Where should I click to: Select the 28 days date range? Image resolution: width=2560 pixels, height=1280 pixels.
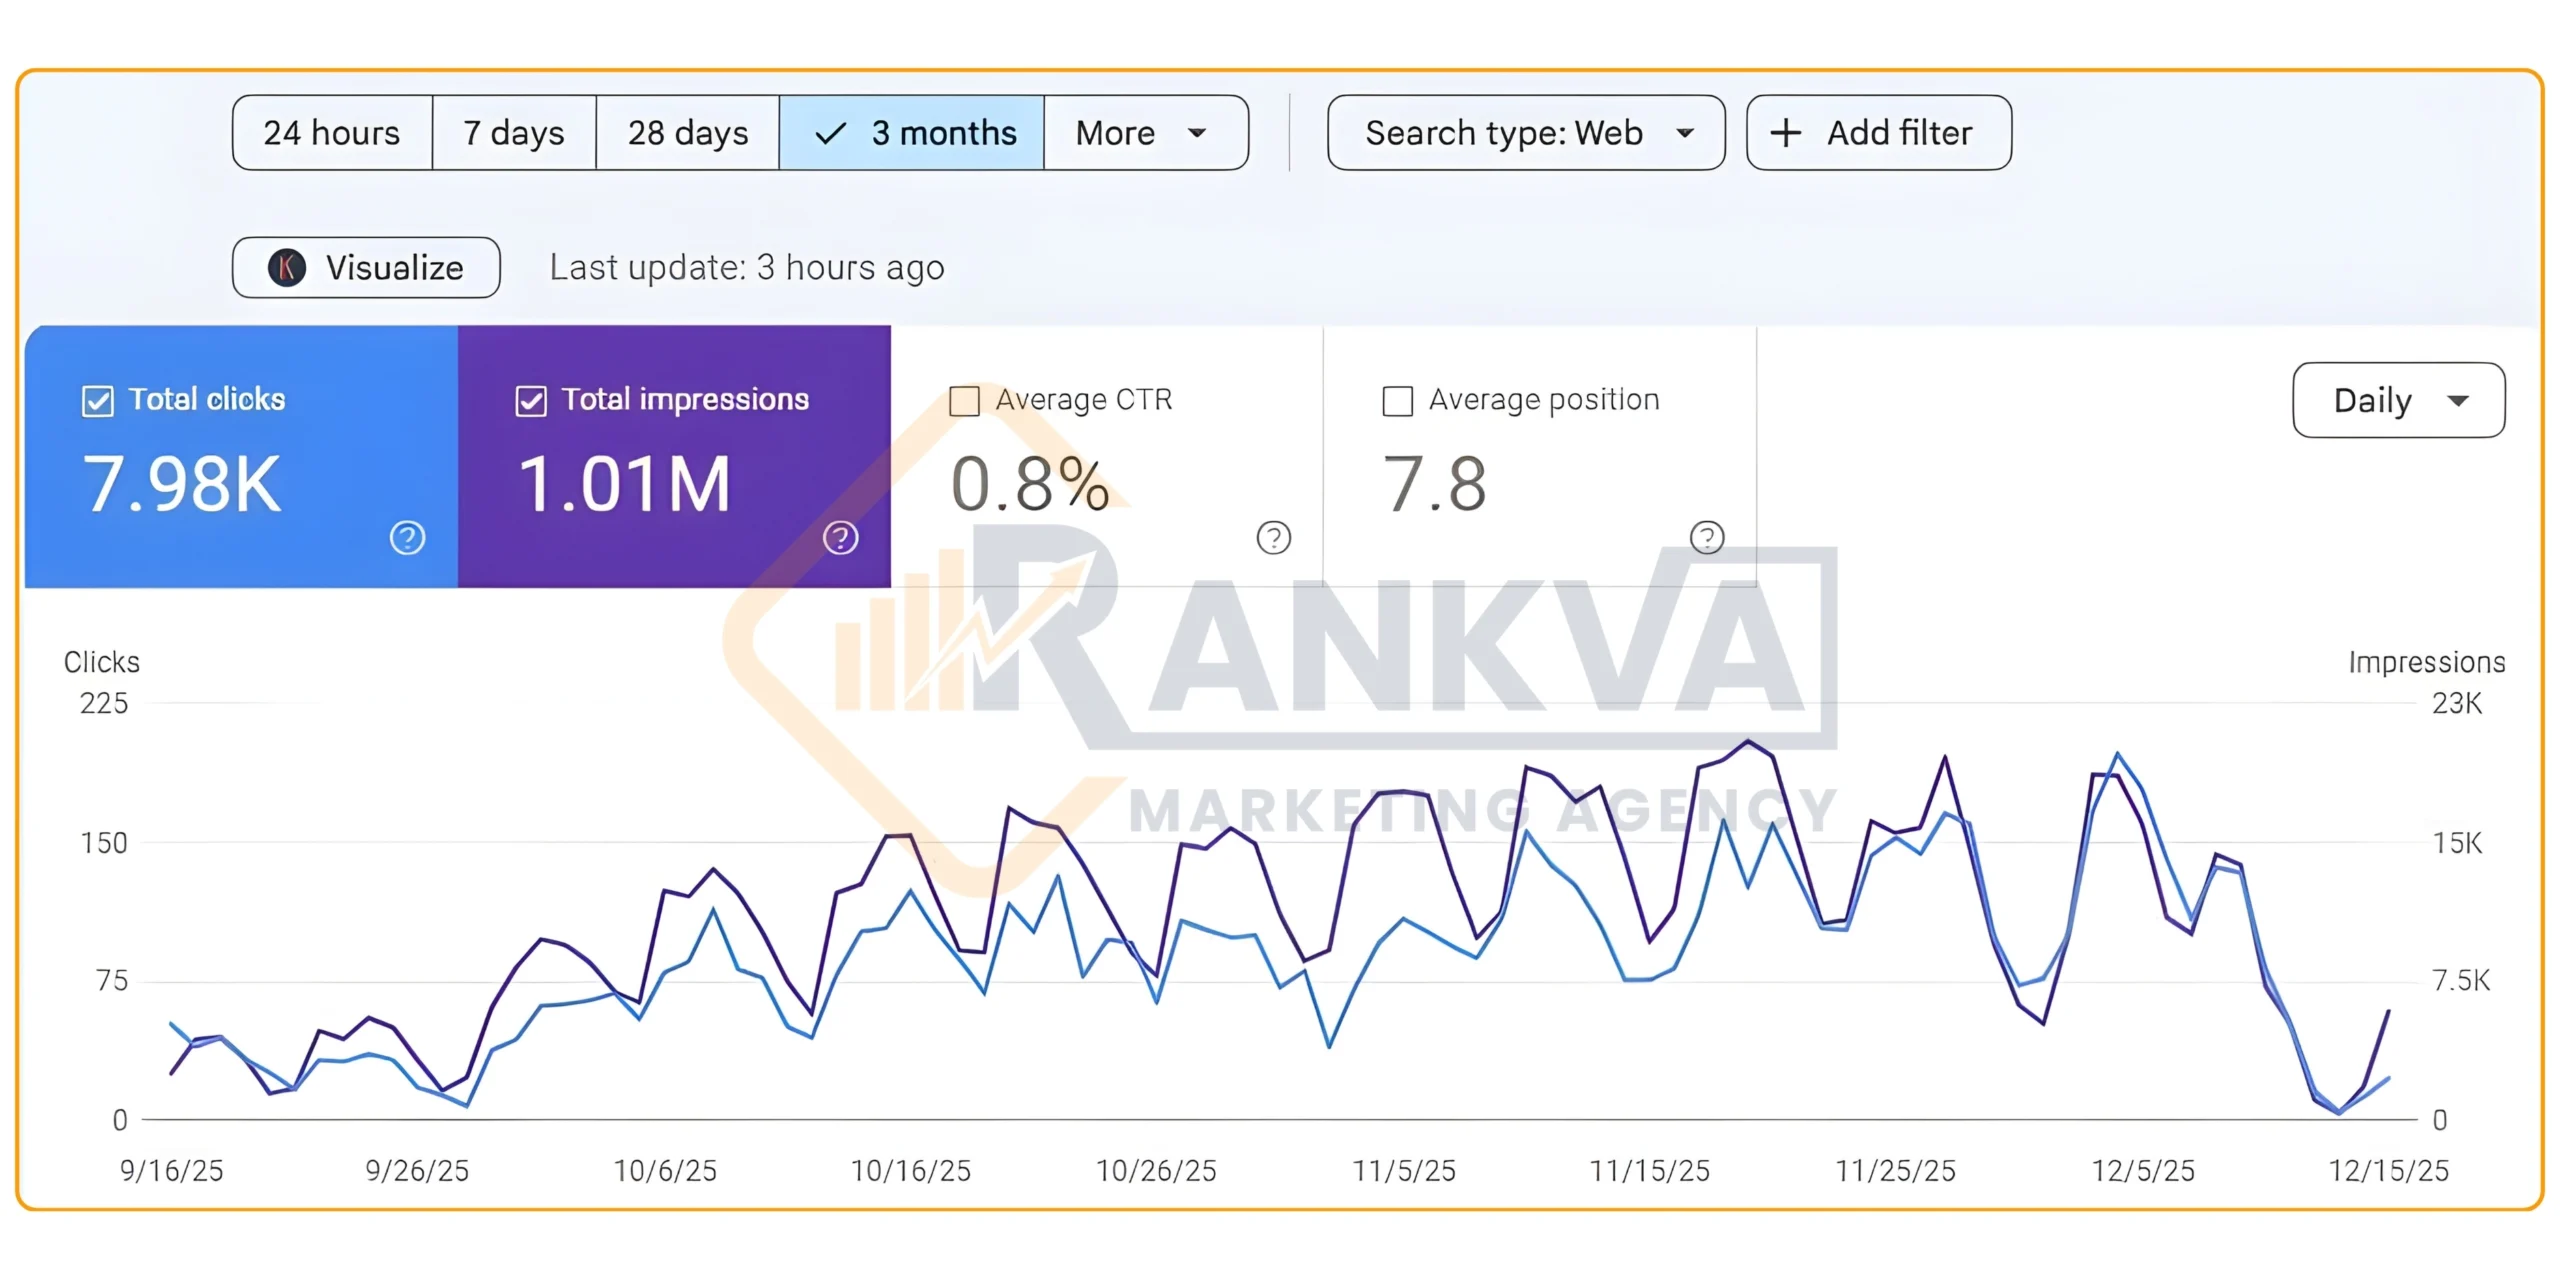(x=688, y=133)
